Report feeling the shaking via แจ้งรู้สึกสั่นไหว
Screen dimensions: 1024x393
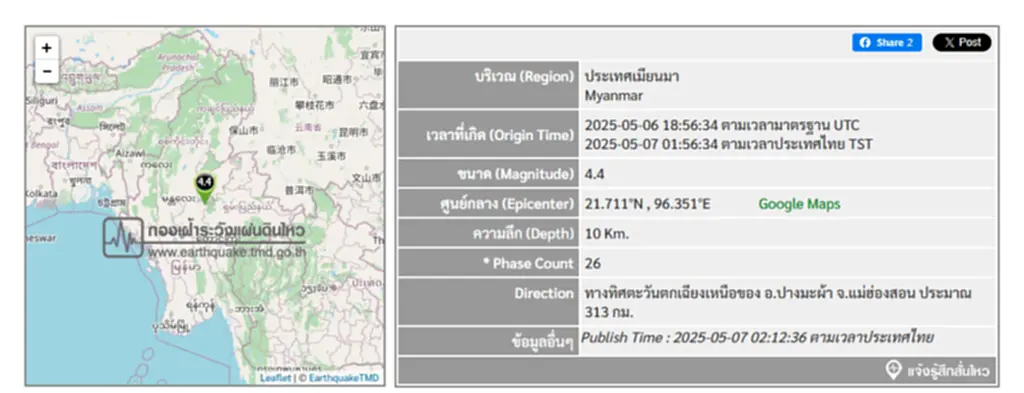tap(948, 371)
